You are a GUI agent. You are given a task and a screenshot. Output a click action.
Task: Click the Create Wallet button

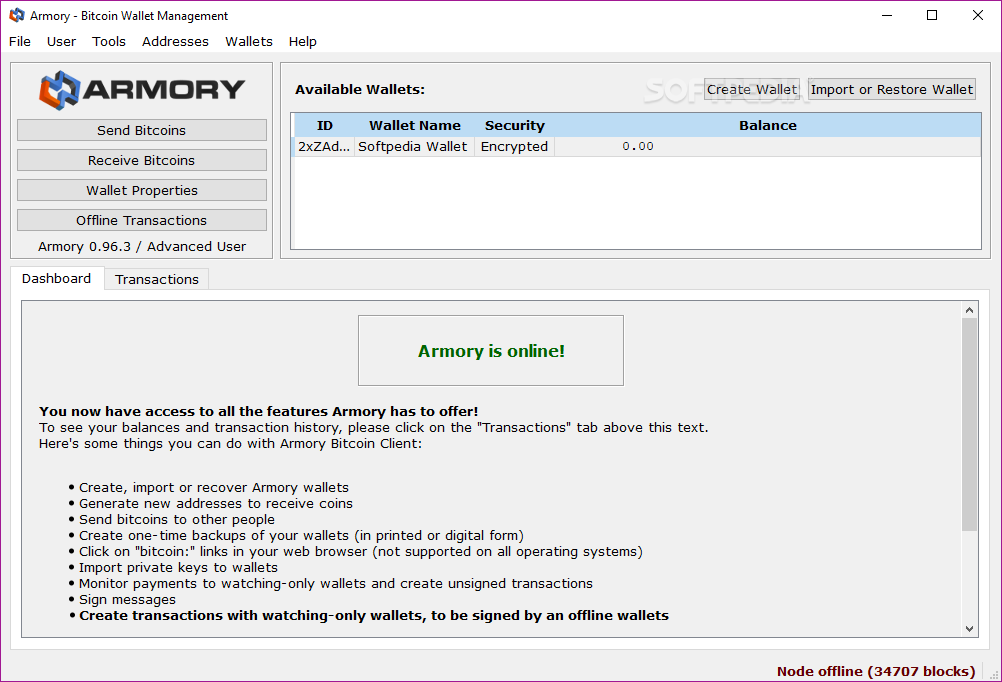(x=751, y=89)
